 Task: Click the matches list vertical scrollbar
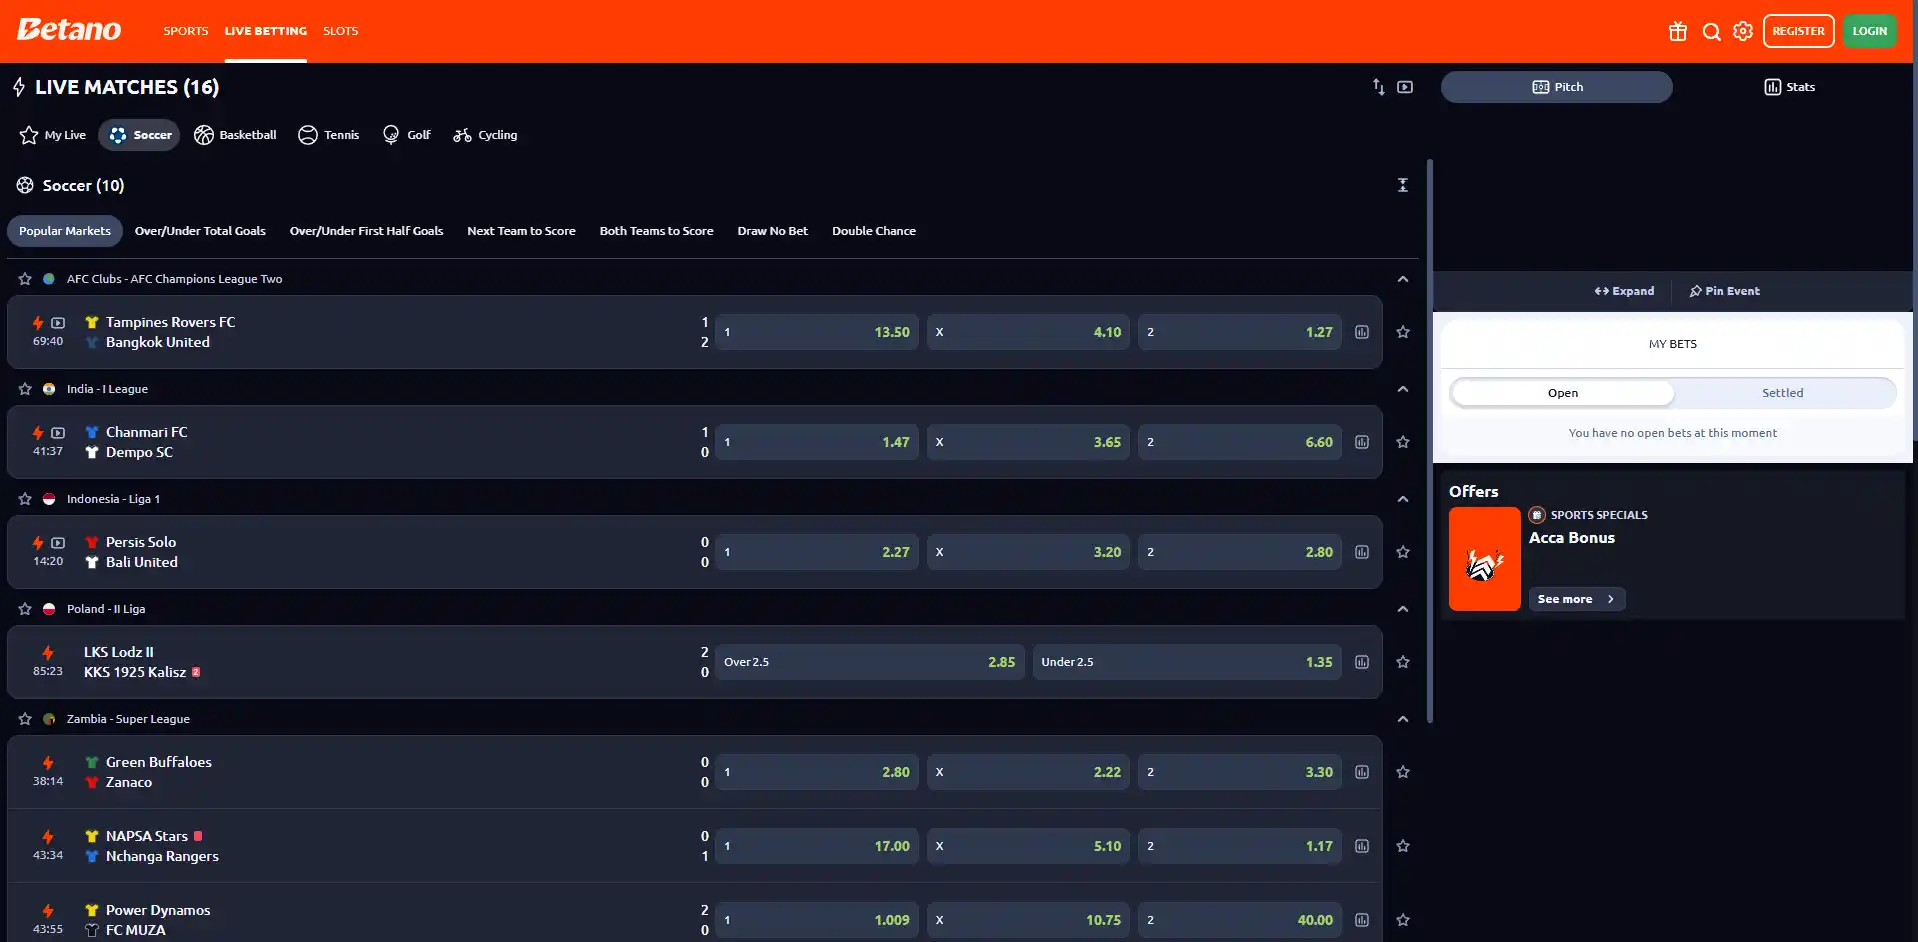tap(1430, 440)
